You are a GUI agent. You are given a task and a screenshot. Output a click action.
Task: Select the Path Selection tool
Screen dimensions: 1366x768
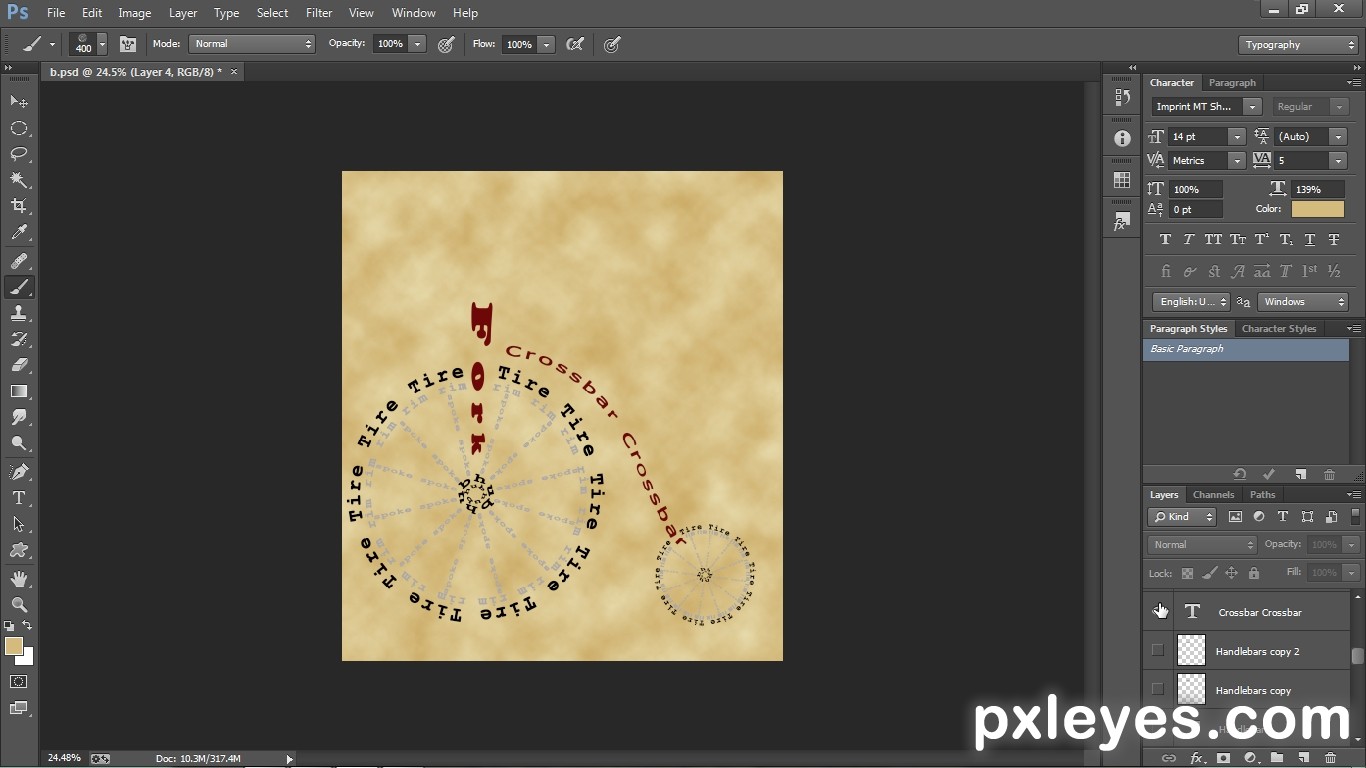coord(19,524)
